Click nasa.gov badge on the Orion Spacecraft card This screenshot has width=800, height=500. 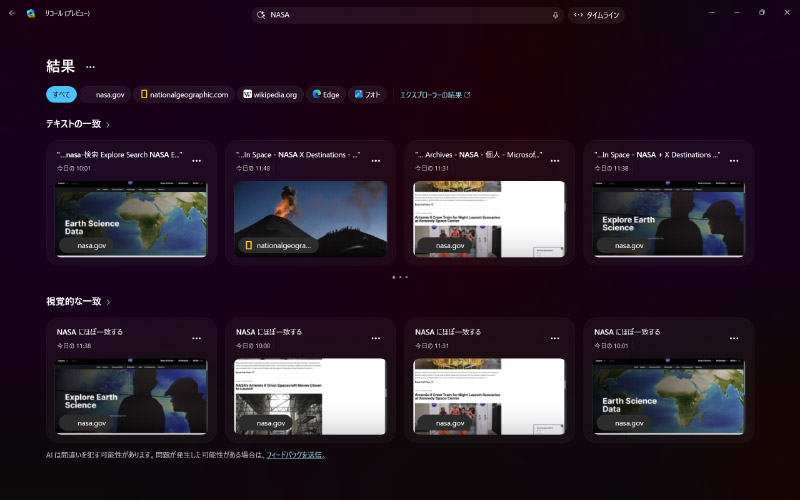click(x=265, y=423)
